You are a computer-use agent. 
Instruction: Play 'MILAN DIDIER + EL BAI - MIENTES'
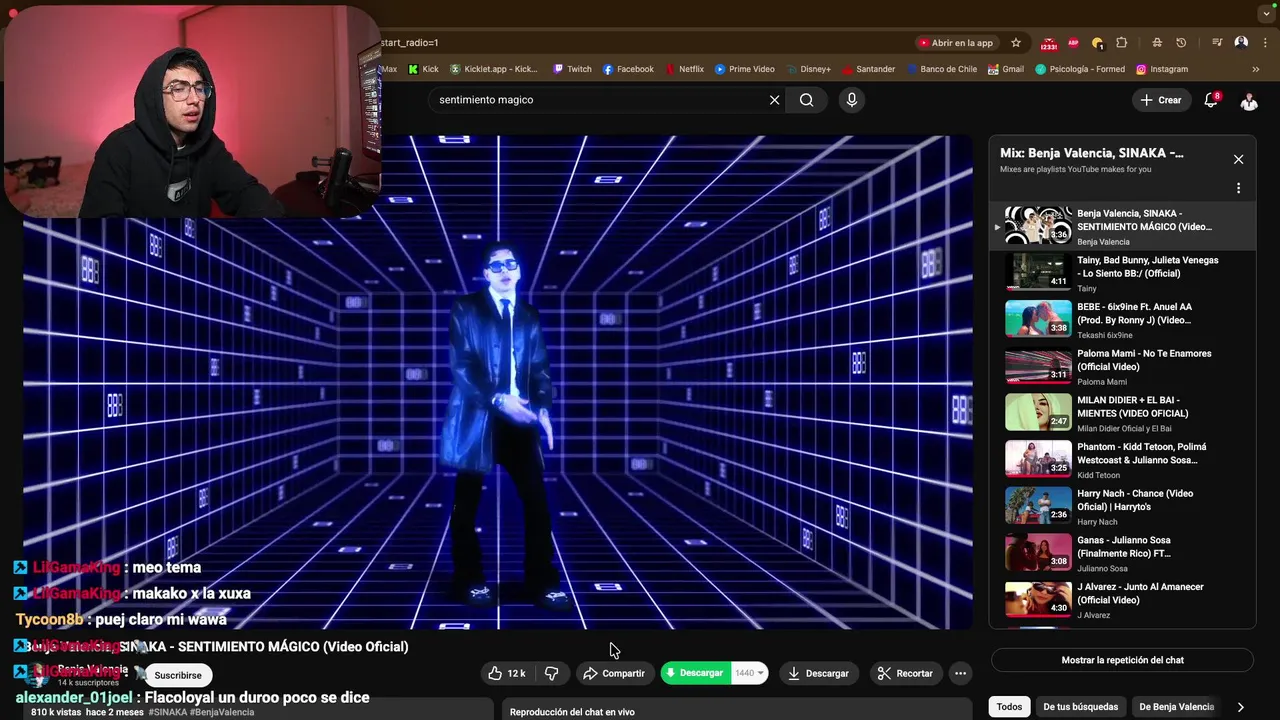coord(1122,413)
